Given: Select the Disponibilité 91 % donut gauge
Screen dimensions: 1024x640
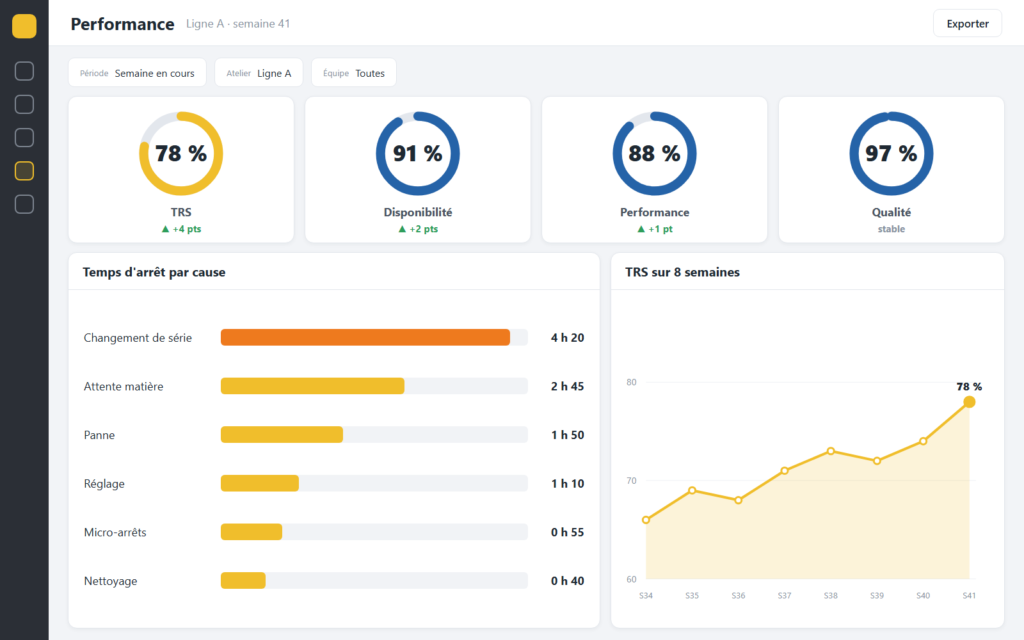Looking at the screenshot, I should tap(418, 153).
